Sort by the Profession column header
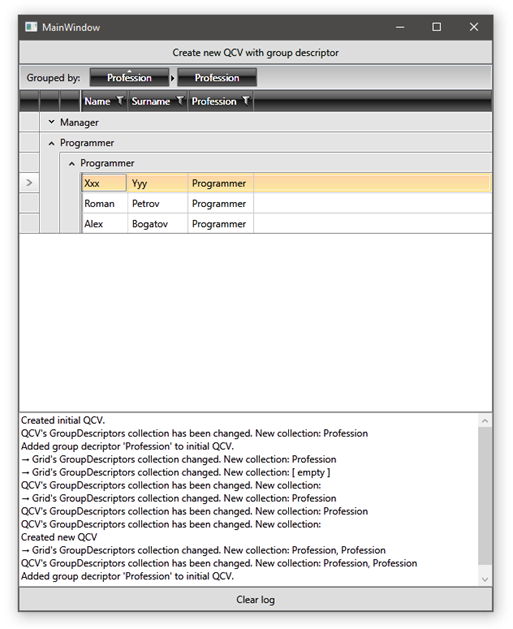Screen dimensions: 513x629 click(214, 101)
